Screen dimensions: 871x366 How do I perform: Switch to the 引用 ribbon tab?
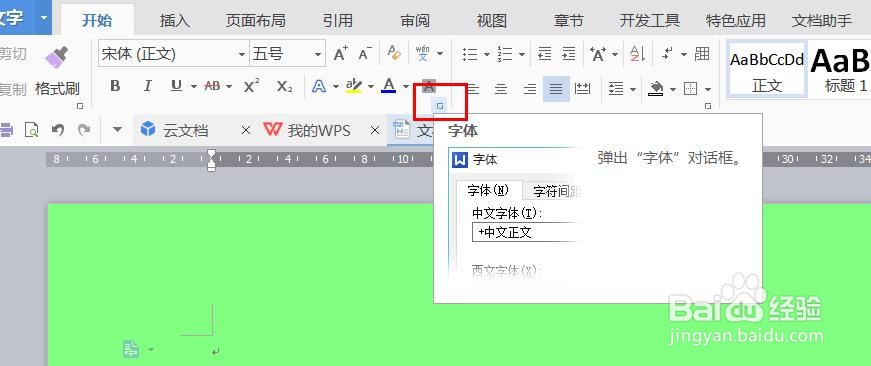coord(338,21)
